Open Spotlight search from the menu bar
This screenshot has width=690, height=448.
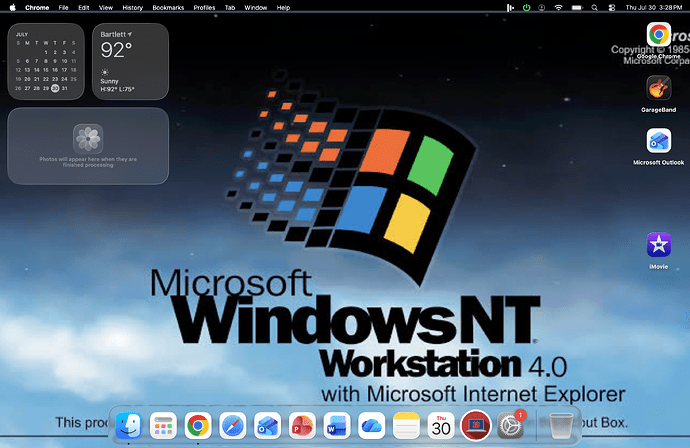coord(595,7)
